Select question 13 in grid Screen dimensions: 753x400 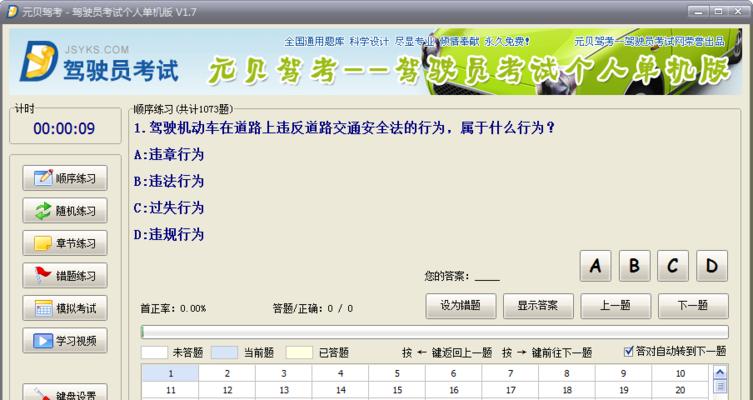[x=284, y=390]
